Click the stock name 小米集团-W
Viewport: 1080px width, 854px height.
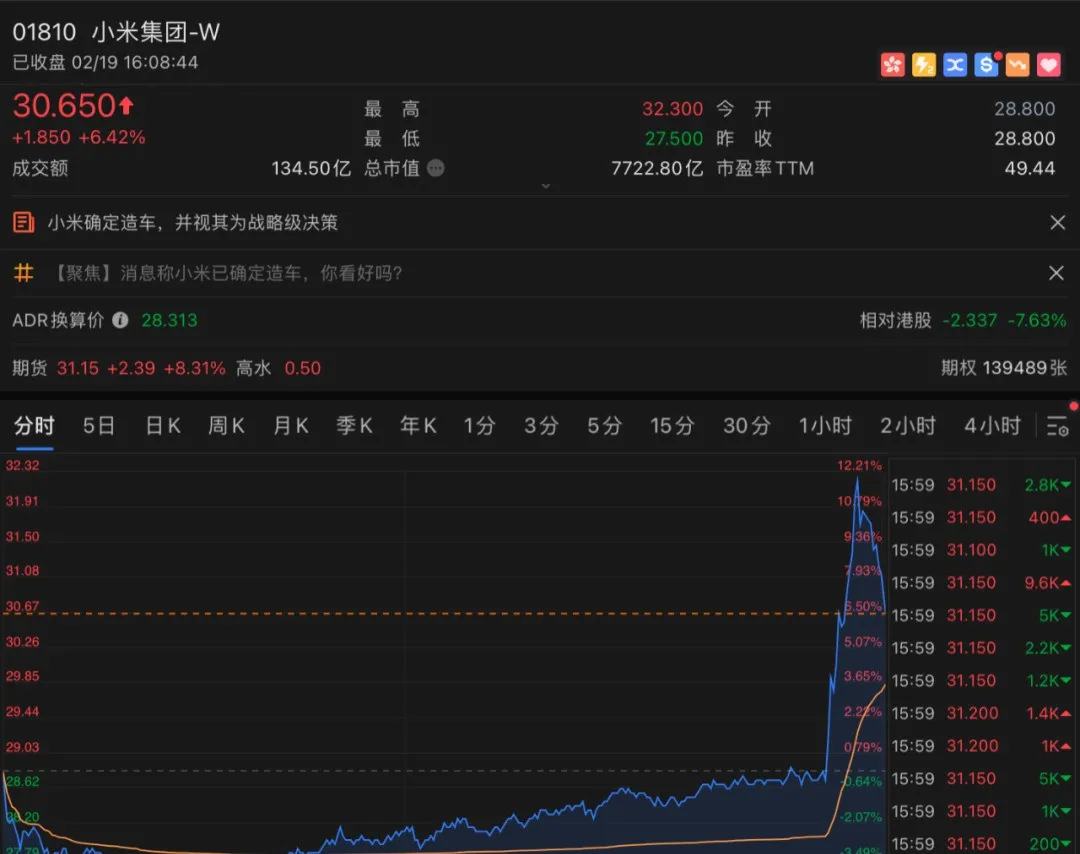point(156,32)
